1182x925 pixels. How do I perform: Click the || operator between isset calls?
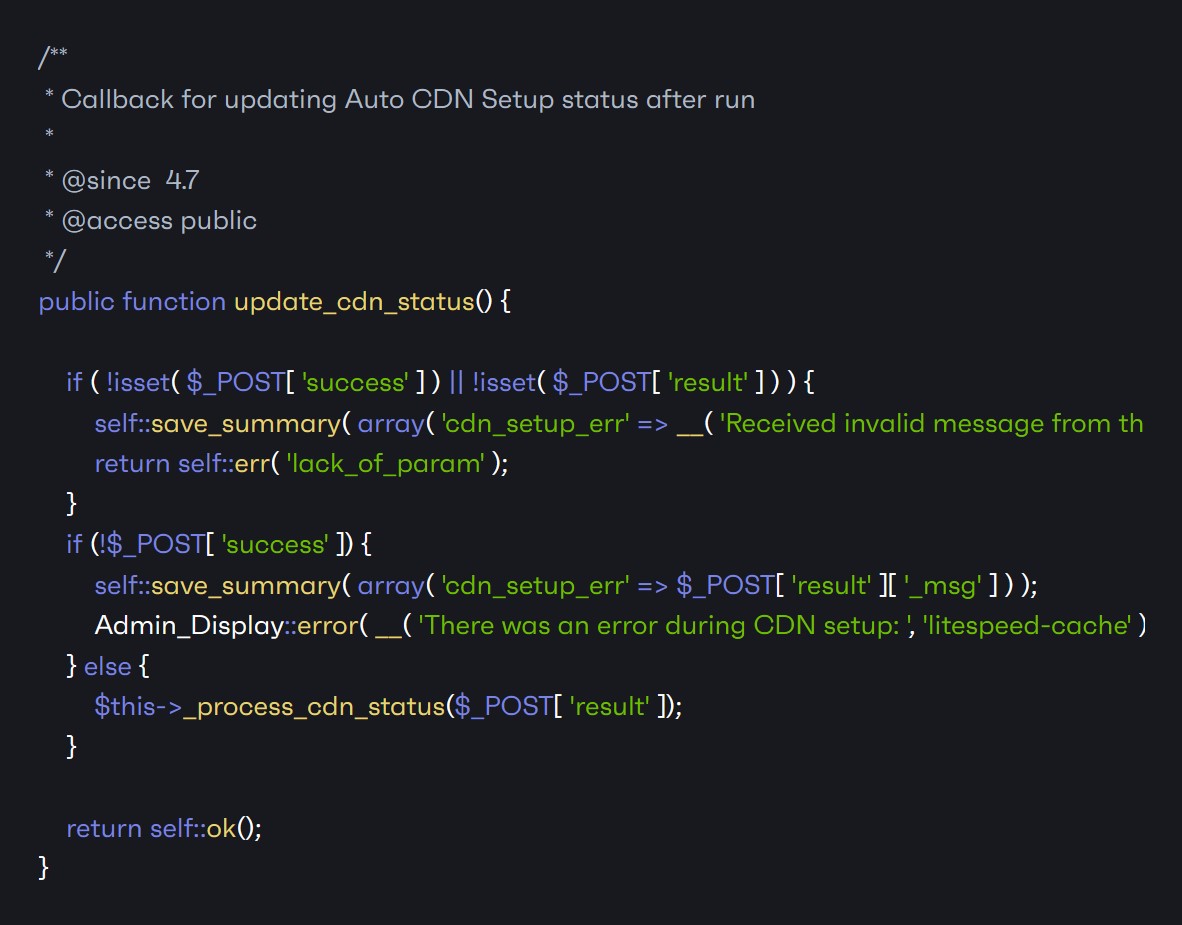(x=456, y=383)
